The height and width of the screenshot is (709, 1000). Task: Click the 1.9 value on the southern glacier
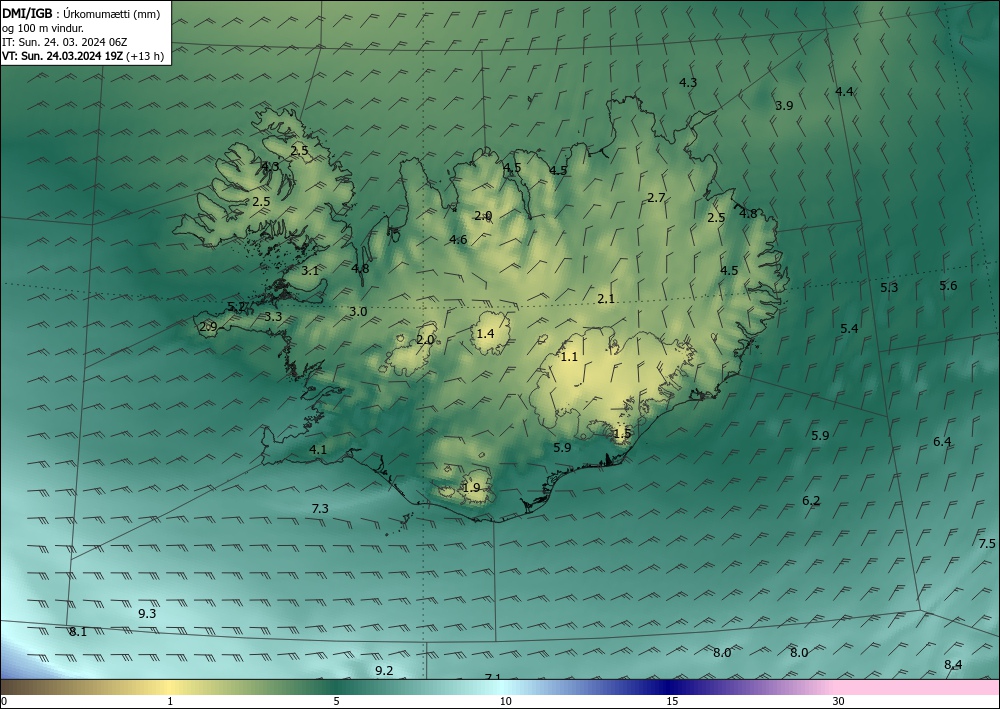click(x=471, y=488)
